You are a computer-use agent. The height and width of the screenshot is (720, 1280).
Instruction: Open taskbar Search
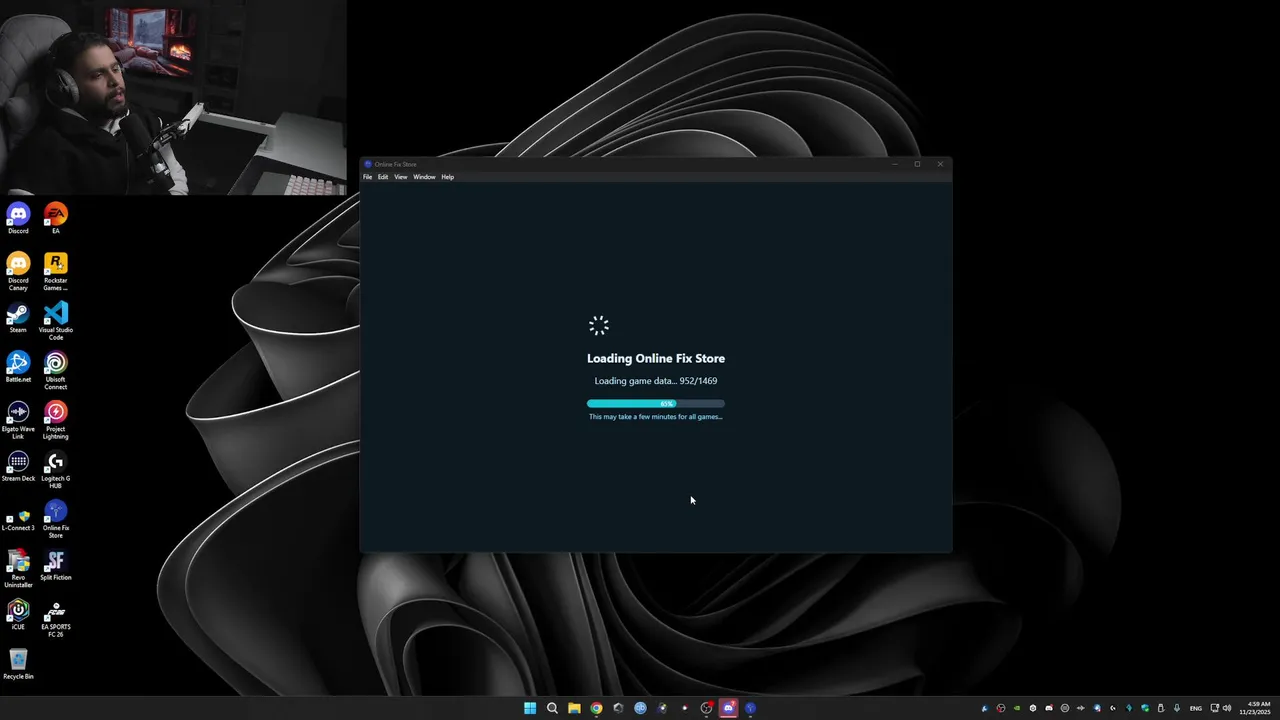552,708
